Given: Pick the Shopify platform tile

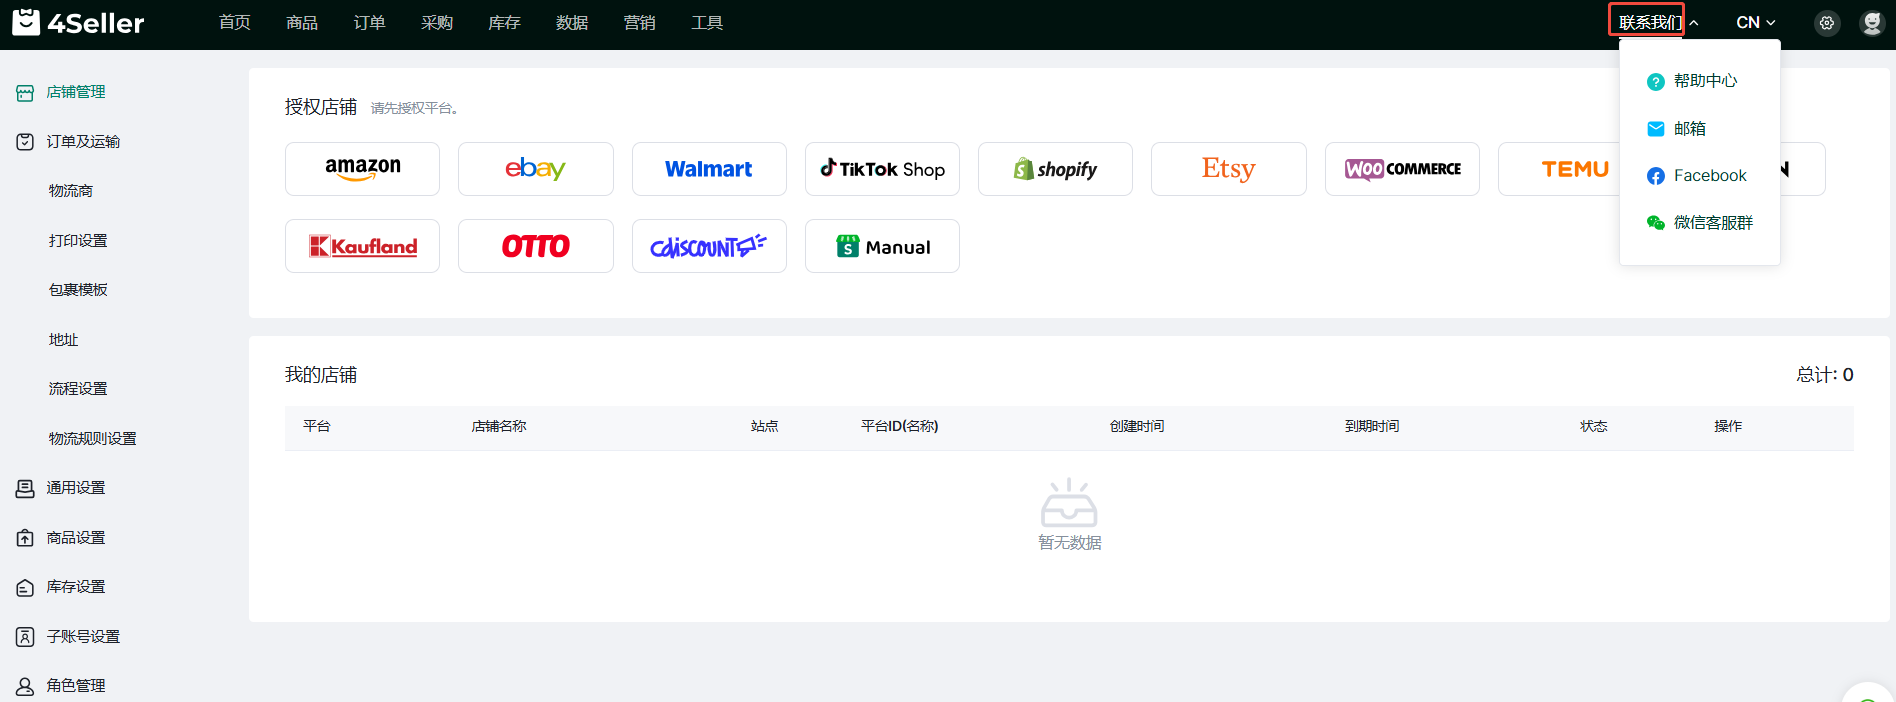Looking at the screenshot, I should [1055, 169].
